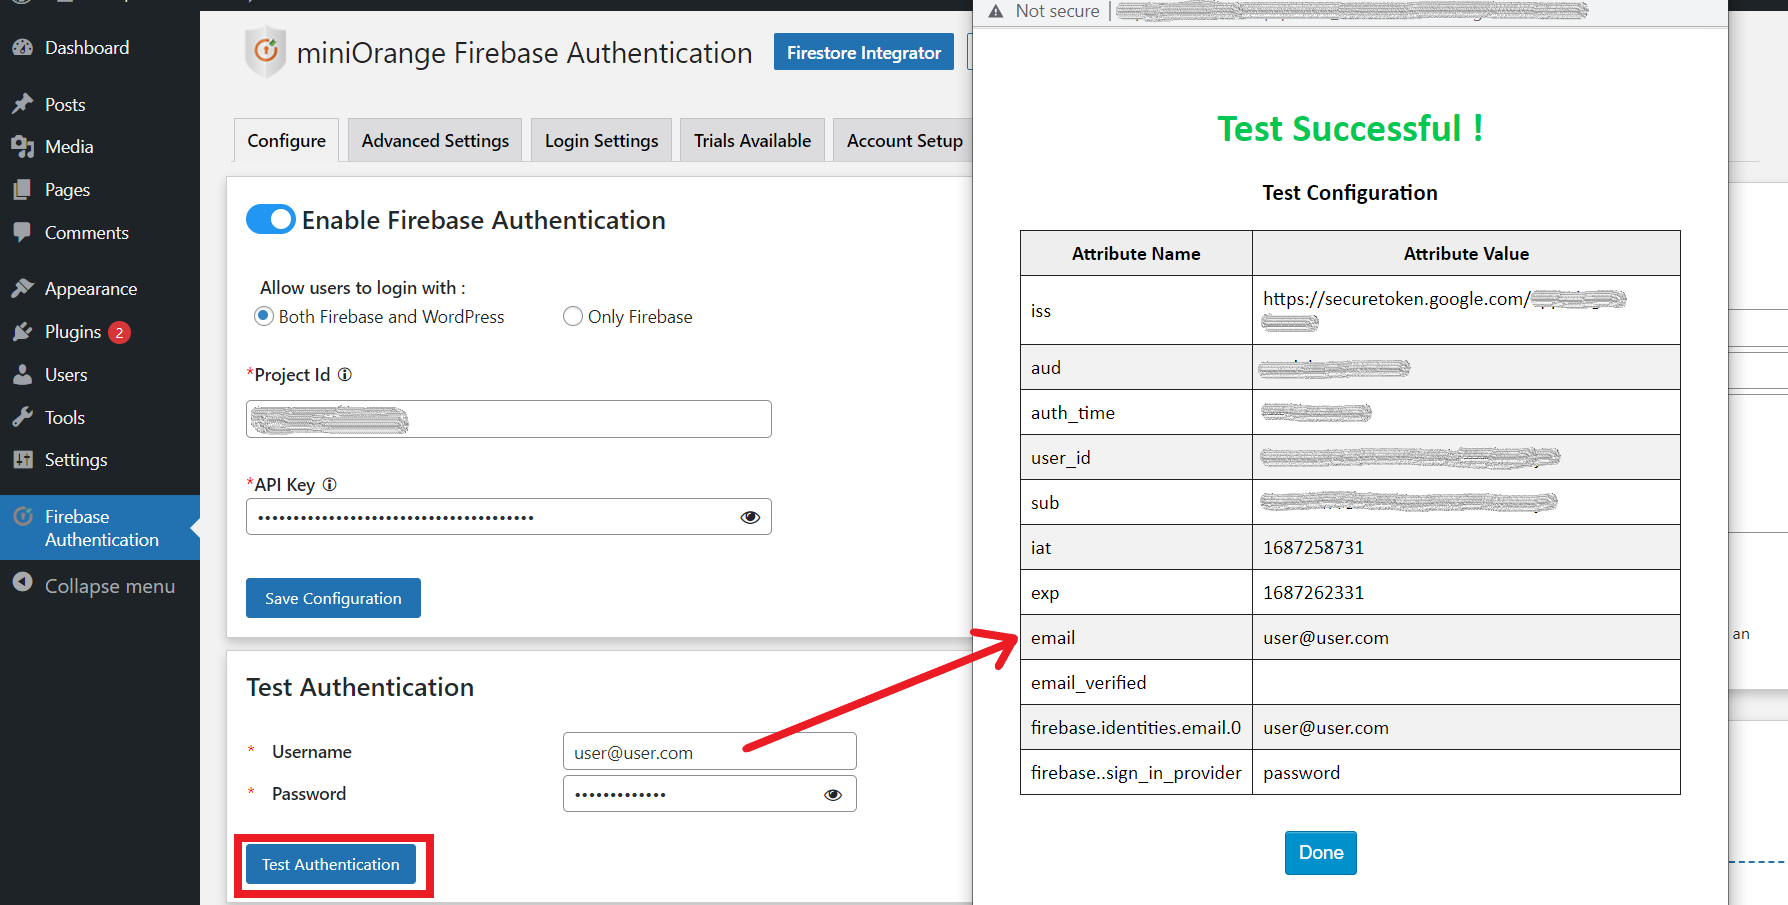Click the Test Authentication button
Image resolution: width=1788 pixels, height=905 pixels.
331,864
